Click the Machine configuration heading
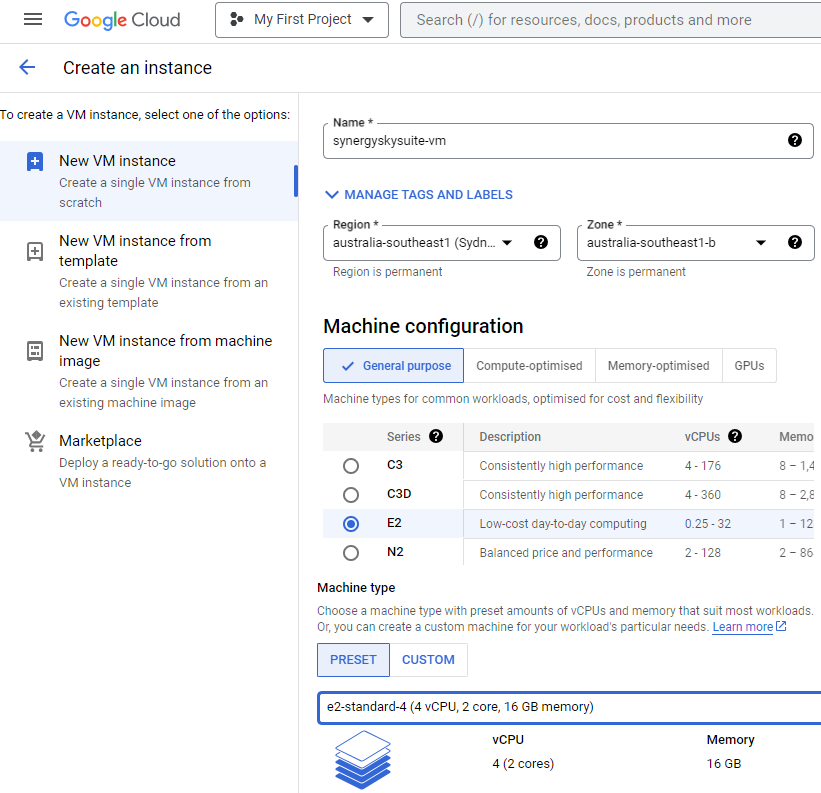 (x=423, y=326)
